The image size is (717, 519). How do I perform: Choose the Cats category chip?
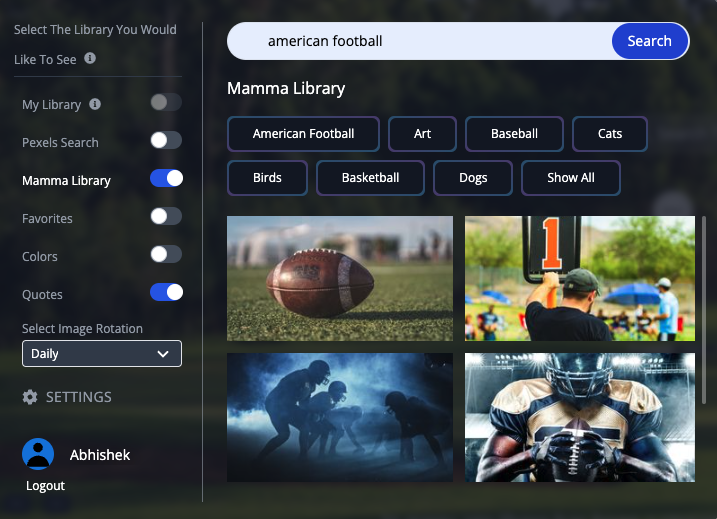pos(610,134)
